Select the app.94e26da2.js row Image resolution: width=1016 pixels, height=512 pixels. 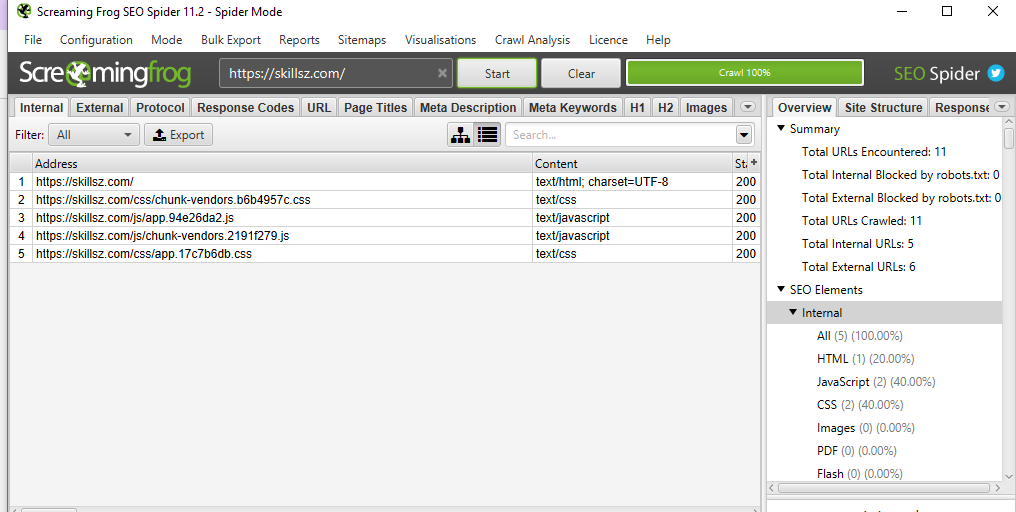384,218
